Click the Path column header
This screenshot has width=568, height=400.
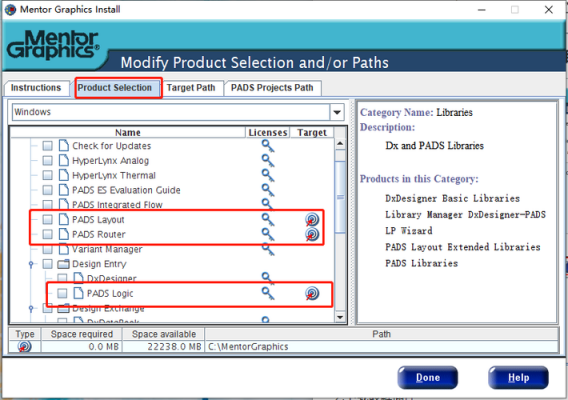click(x=381, y=334)
